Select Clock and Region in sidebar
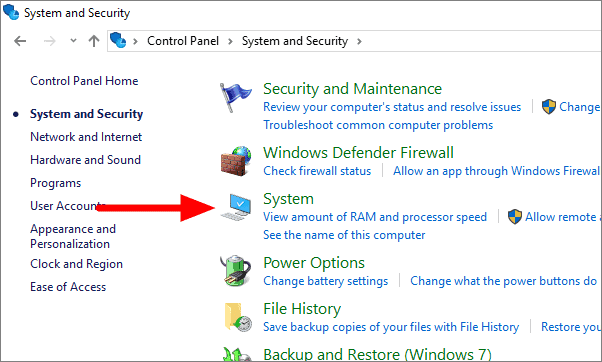The height and width of the screenshot is (362, 602). click(x=76, y=264)
